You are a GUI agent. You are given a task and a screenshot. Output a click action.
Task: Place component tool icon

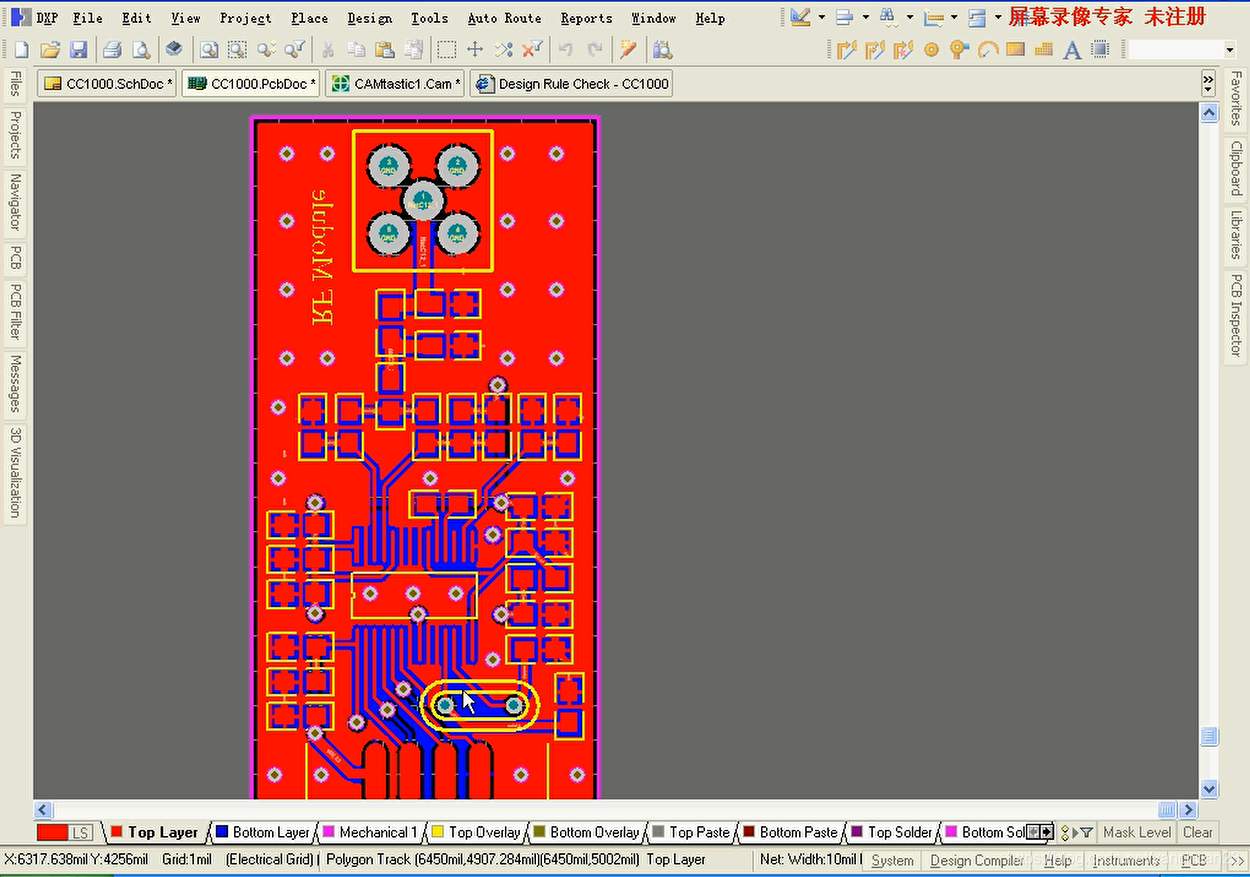click(1100, 49)
